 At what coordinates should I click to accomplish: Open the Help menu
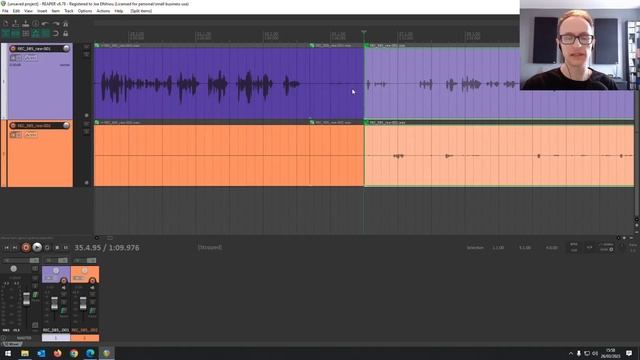point(119,11)
